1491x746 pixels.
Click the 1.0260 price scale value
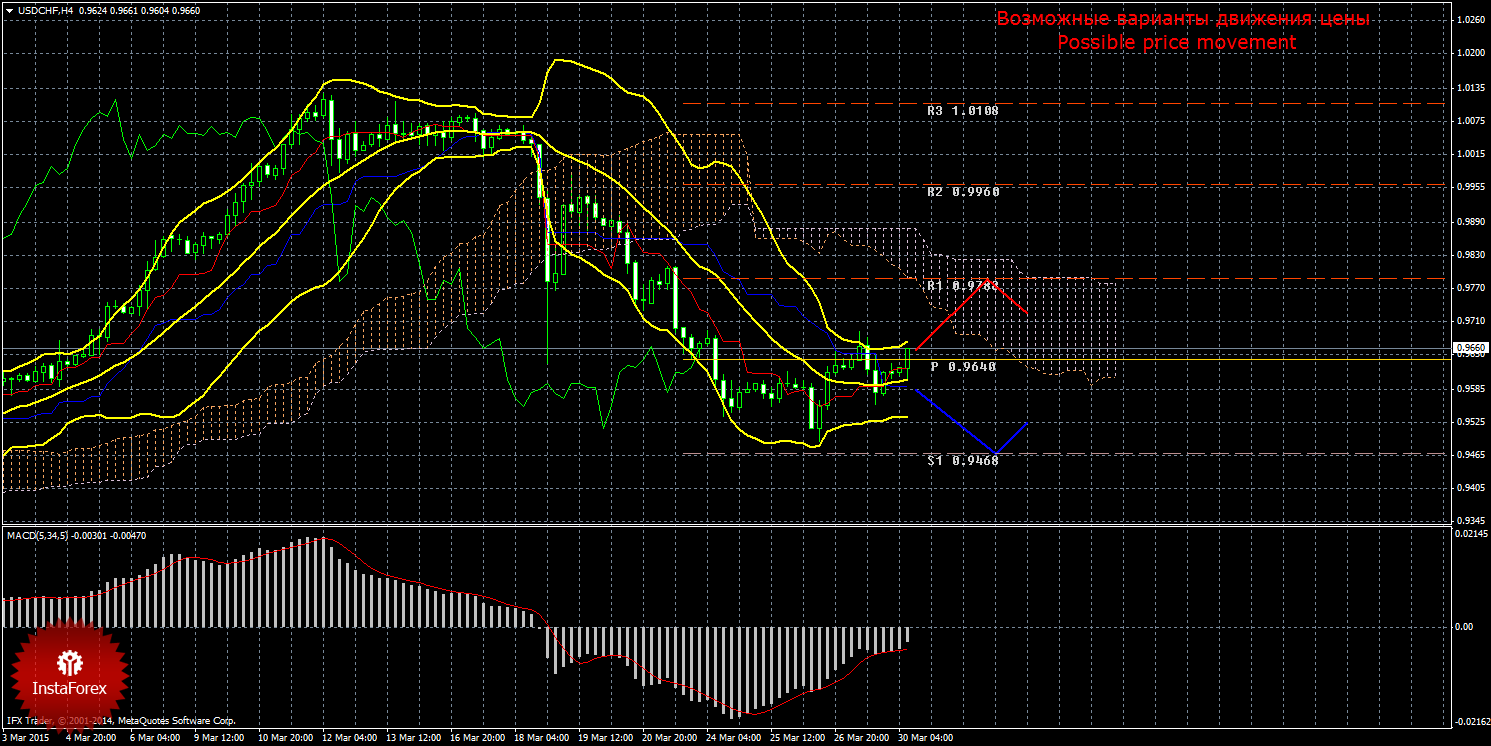1470,19
